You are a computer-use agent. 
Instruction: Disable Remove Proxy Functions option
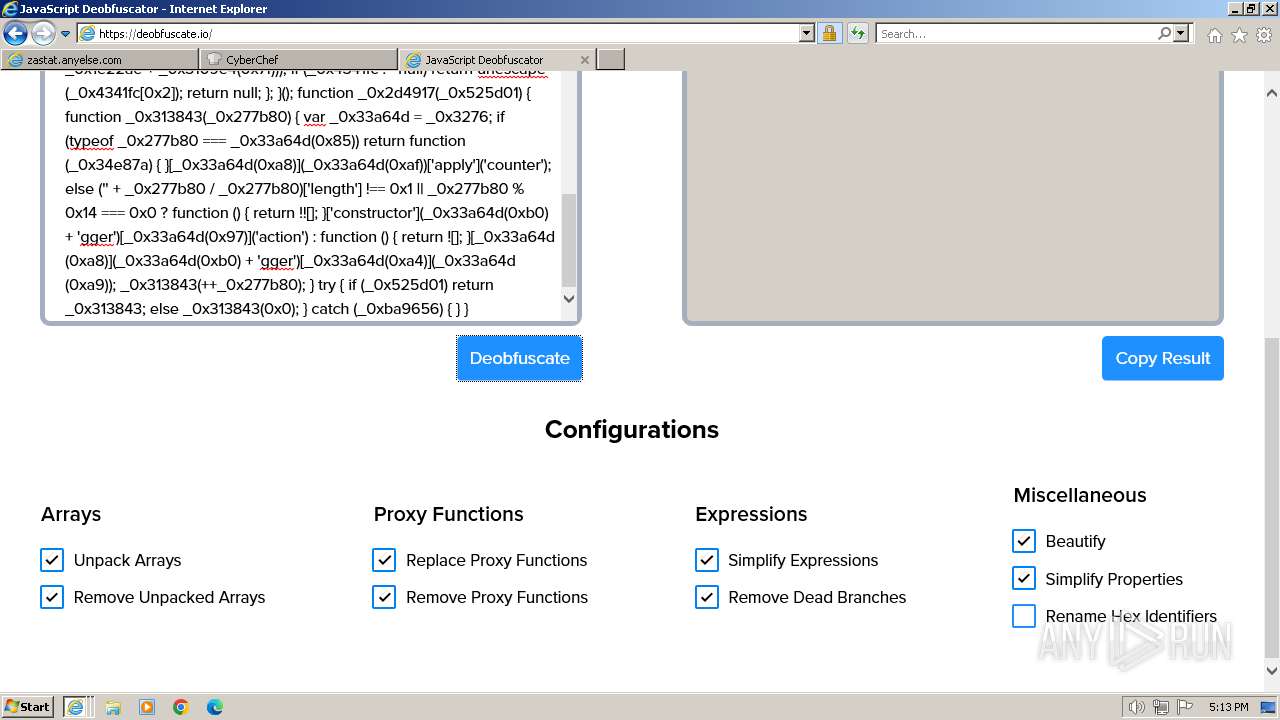coord(384,597)
